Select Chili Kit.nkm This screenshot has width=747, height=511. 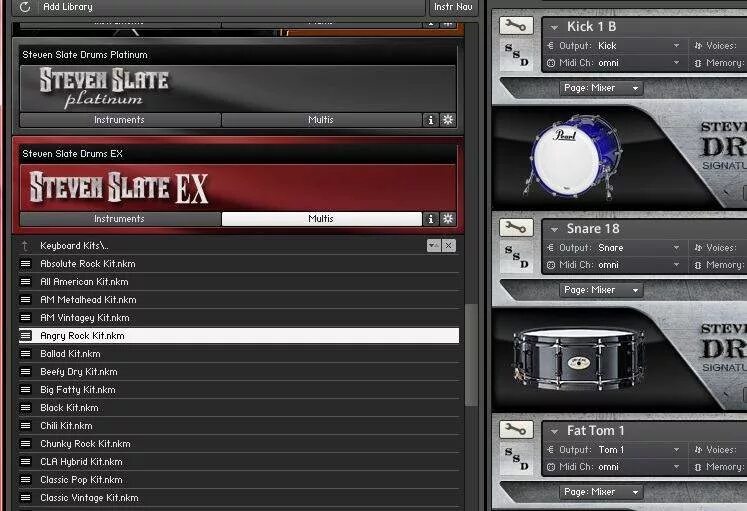coord(239,425)
